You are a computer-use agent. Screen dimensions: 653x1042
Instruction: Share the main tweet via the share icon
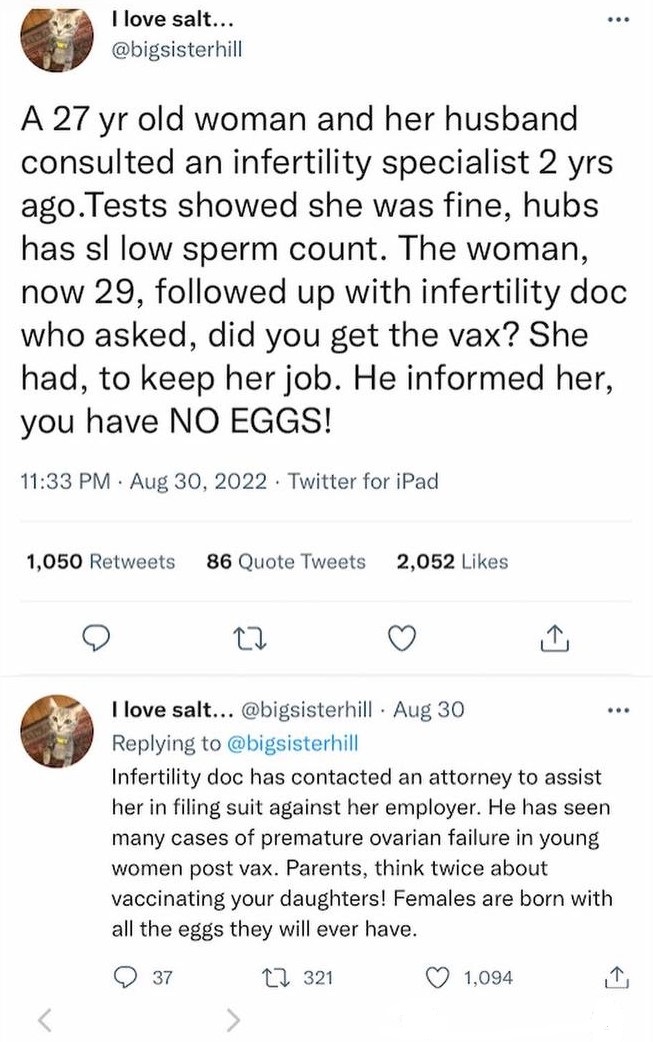coord(553,638)
